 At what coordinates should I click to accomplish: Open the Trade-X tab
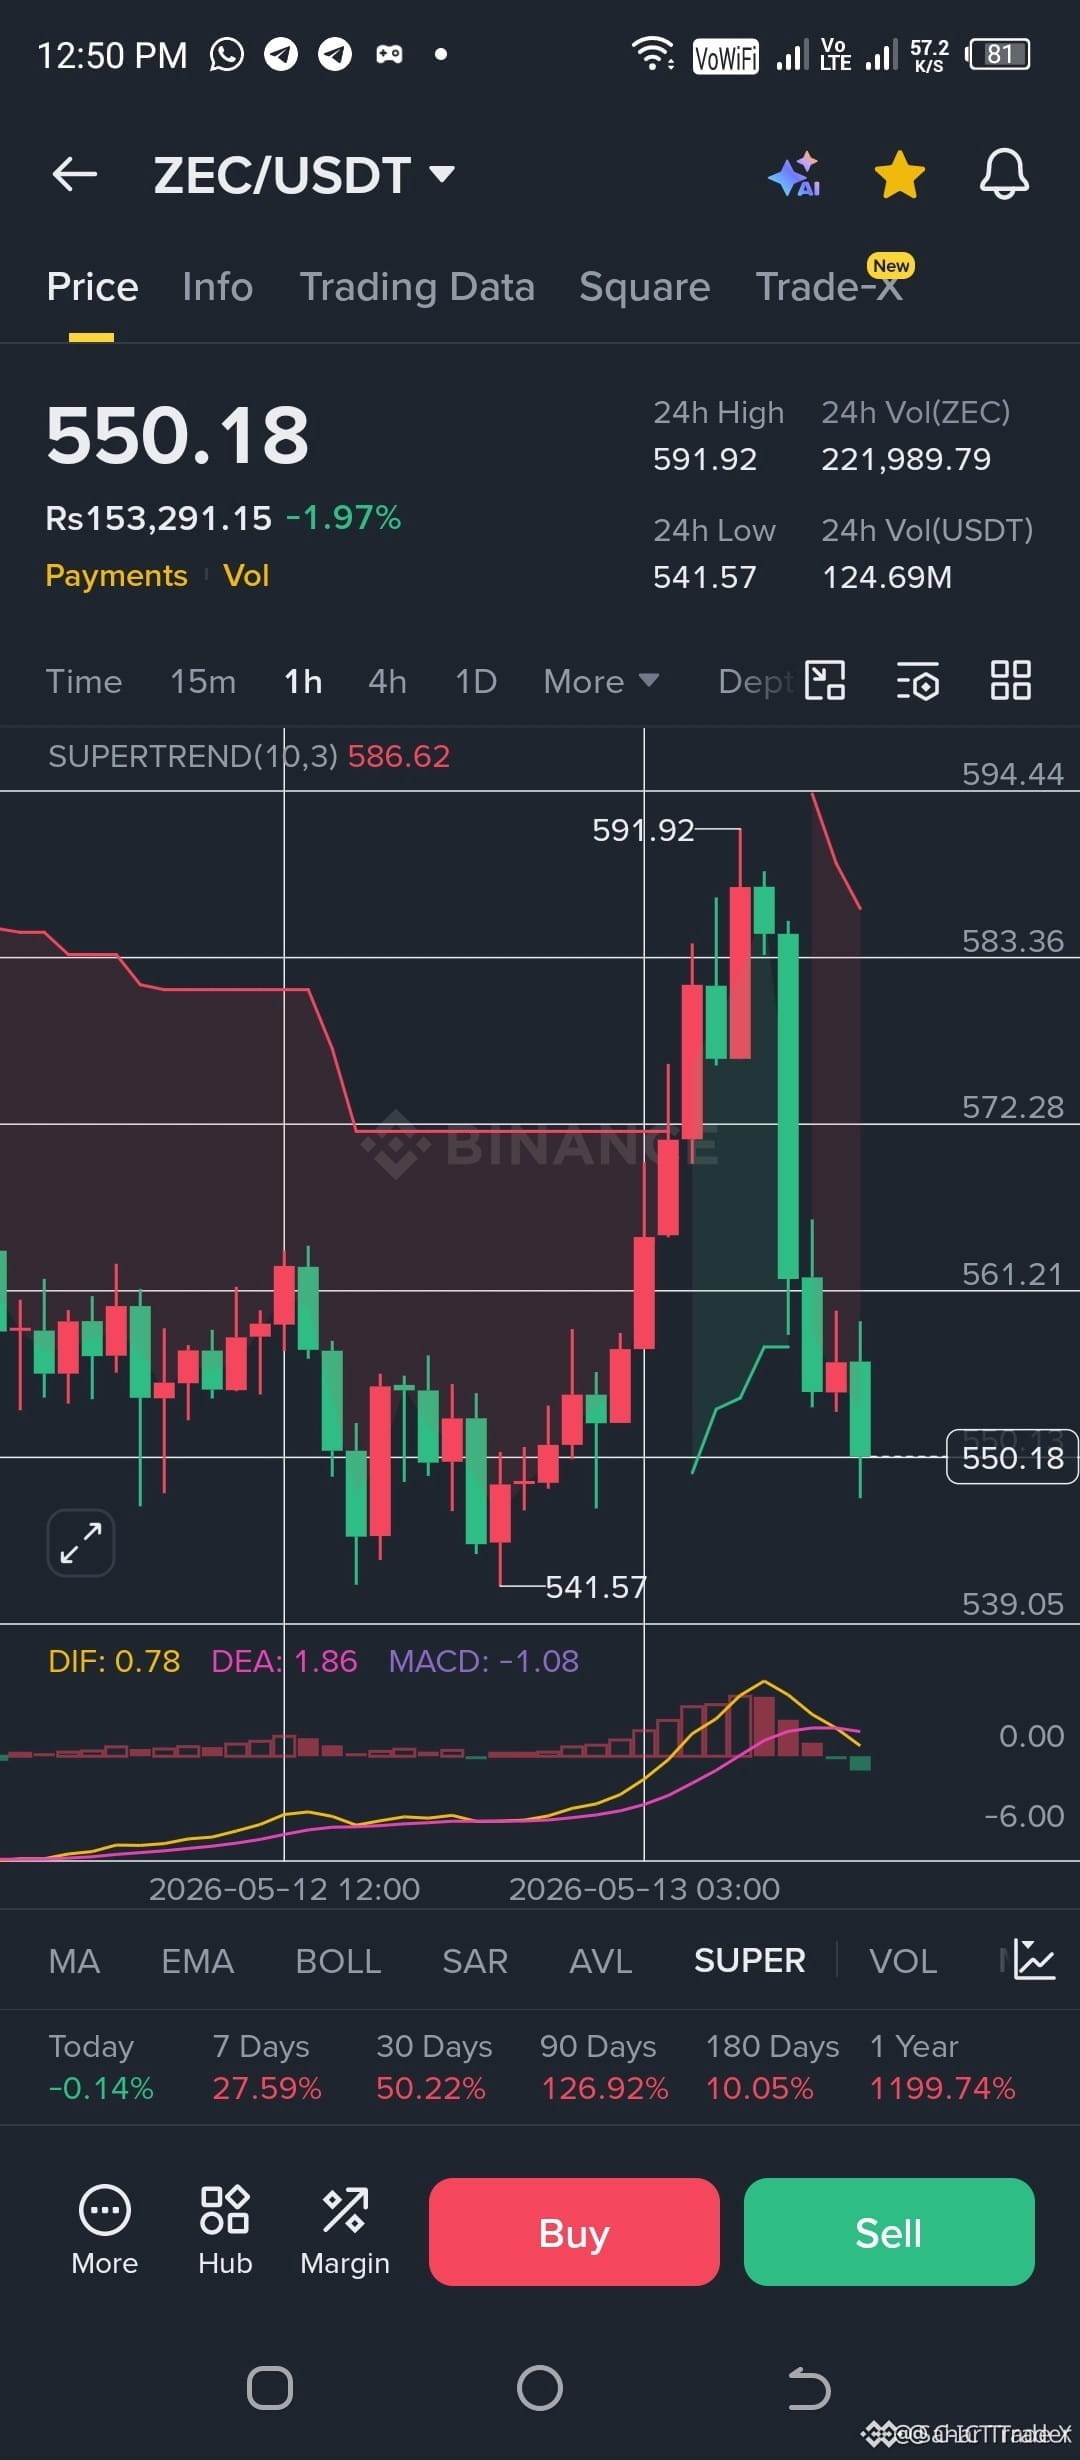pos(829,287)
